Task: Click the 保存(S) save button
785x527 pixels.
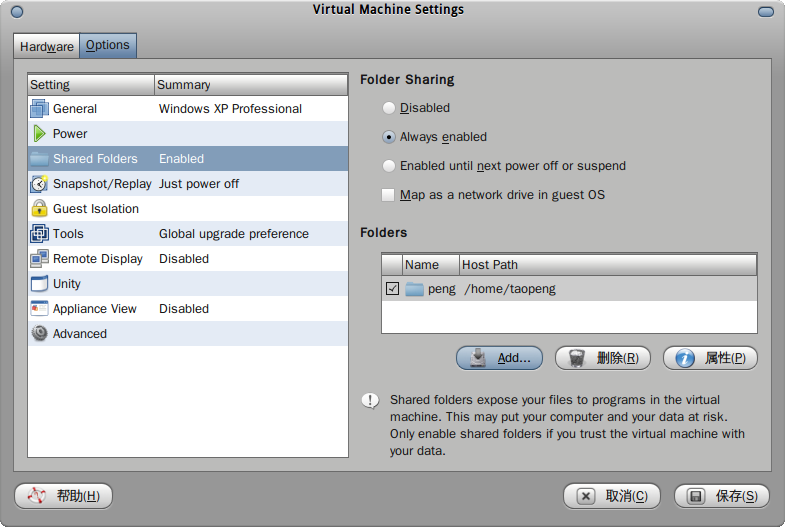Action: coord(721,496)
